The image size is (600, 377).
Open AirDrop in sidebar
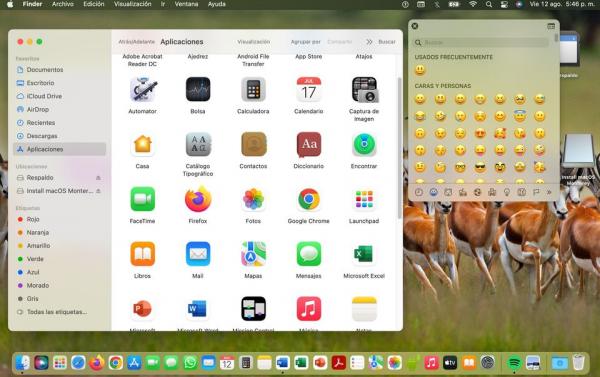point(59,109)
